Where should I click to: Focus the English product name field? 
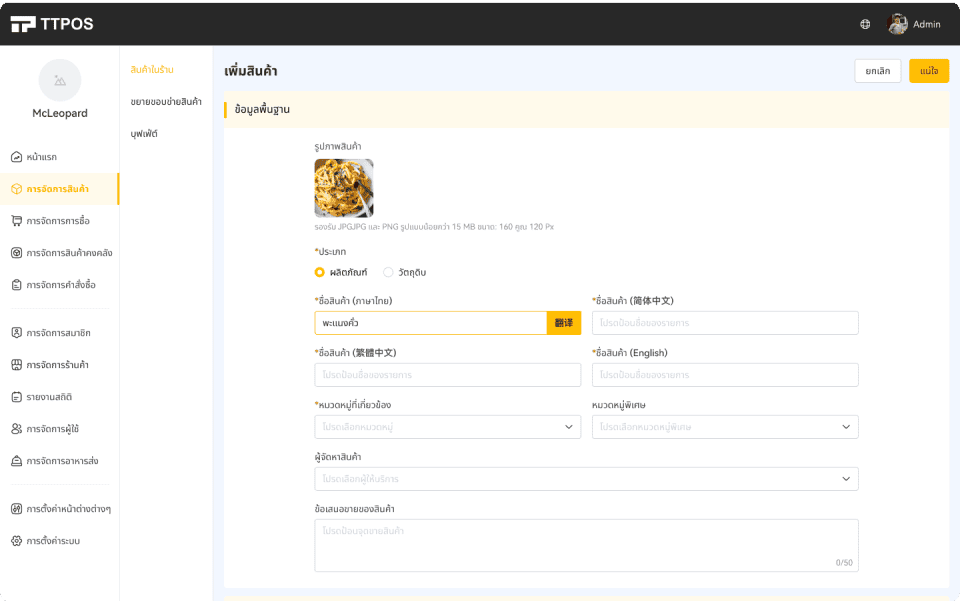(725, 375)
